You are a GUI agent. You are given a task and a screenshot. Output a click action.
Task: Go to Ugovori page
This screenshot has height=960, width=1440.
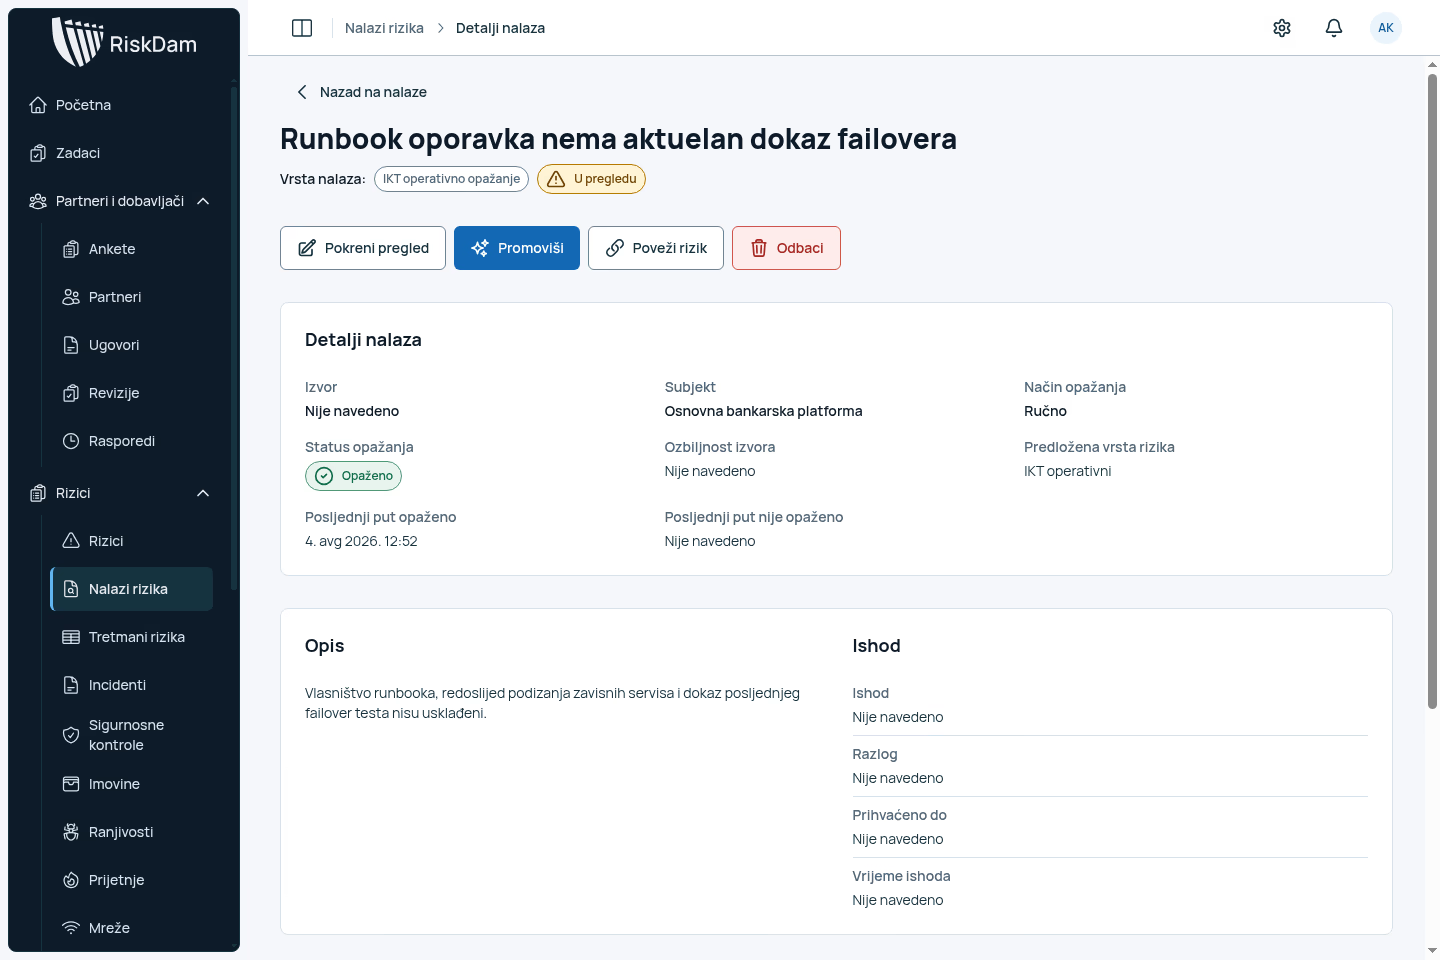coord(131,345)
